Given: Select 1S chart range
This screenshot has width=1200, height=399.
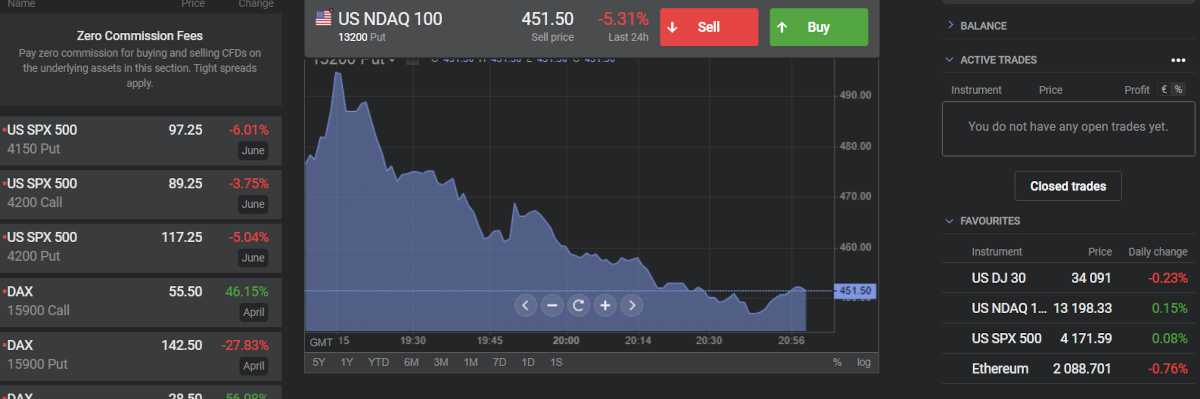Looking at the screenshot, I should click(556, 362).
